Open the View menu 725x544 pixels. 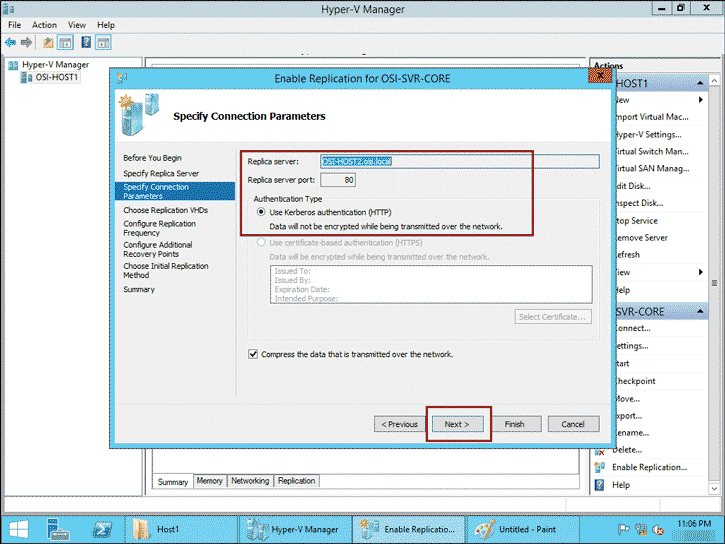pyautogui.click(x=77, y=25)
